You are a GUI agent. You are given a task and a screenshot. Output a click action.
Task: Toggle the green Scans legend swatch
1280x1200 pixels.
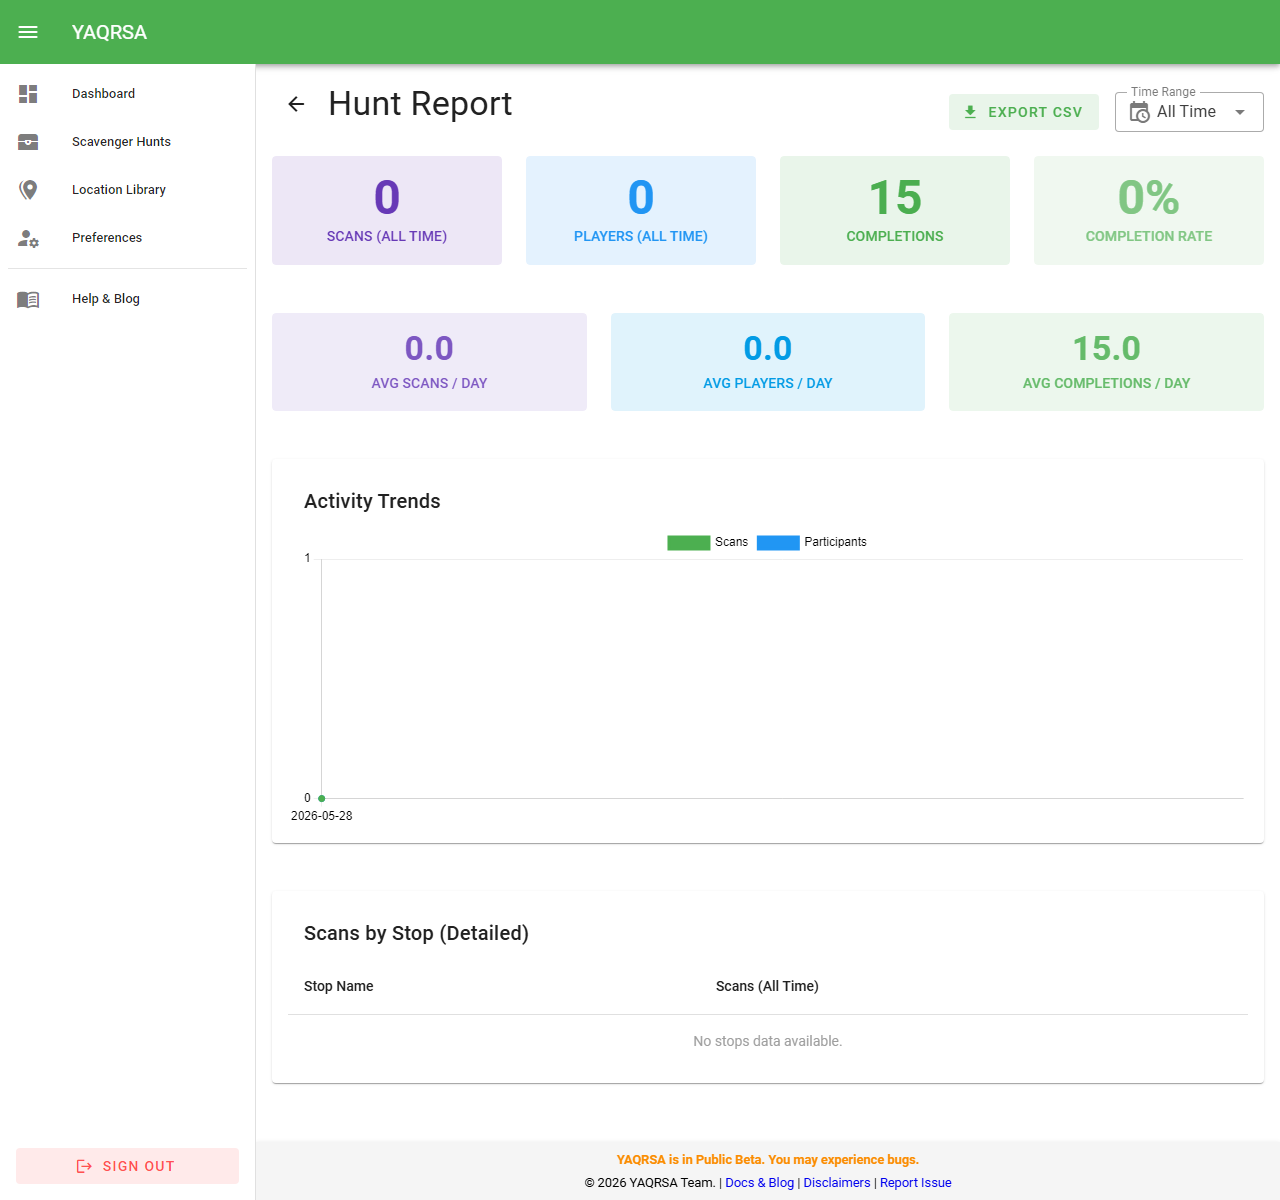689,543
